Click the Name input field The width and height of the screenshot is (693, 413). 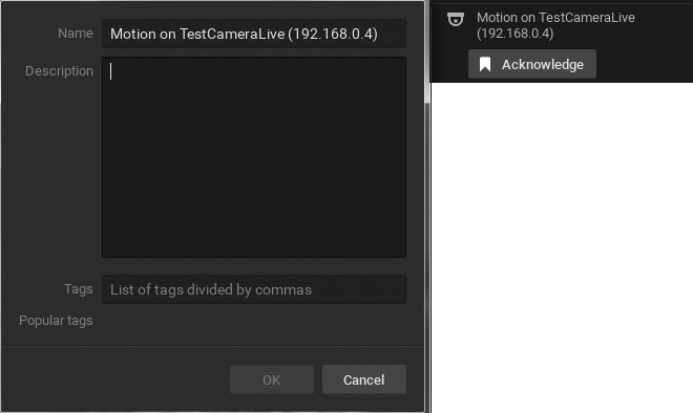254,34
